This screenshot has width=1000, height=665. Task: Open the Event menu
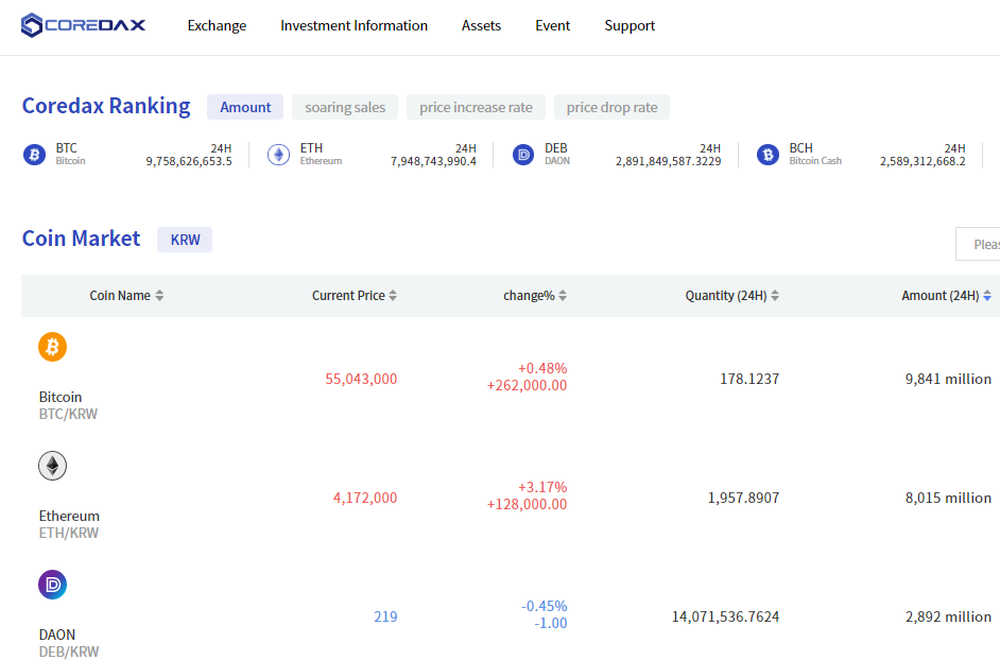click(x=552, y=26)
